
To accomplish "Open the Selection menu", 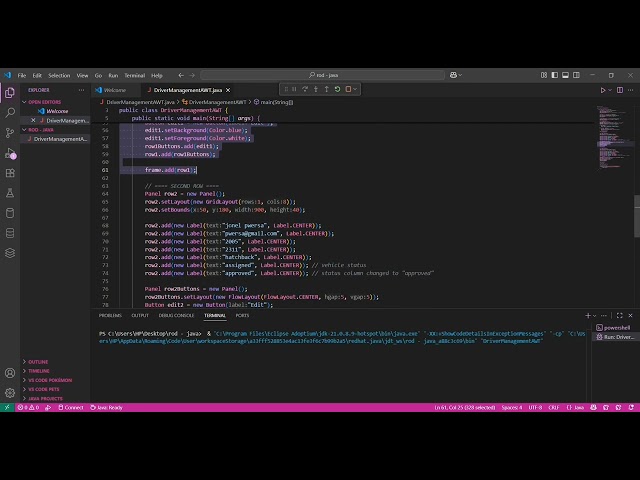I will [59, 76].
